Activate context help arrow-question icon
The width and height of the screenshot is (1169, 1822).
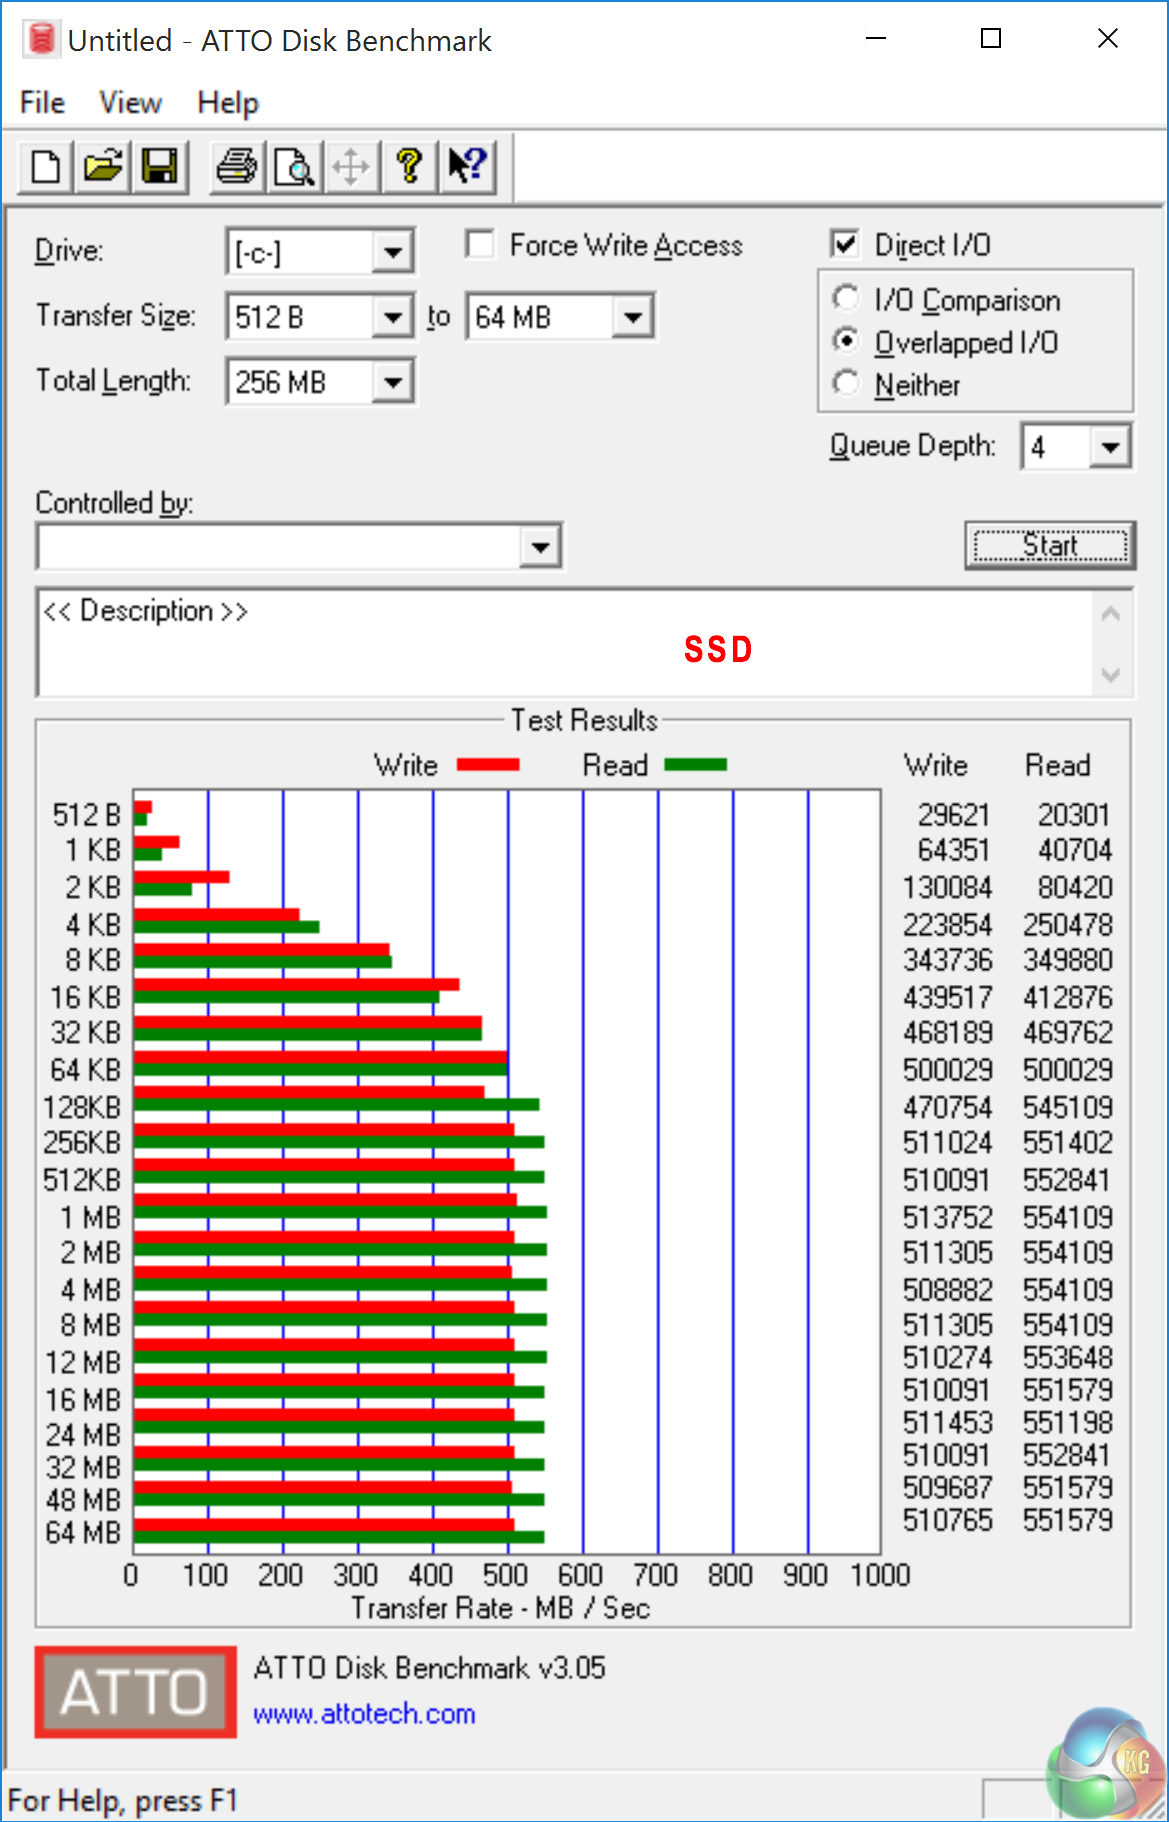(466, 166)
